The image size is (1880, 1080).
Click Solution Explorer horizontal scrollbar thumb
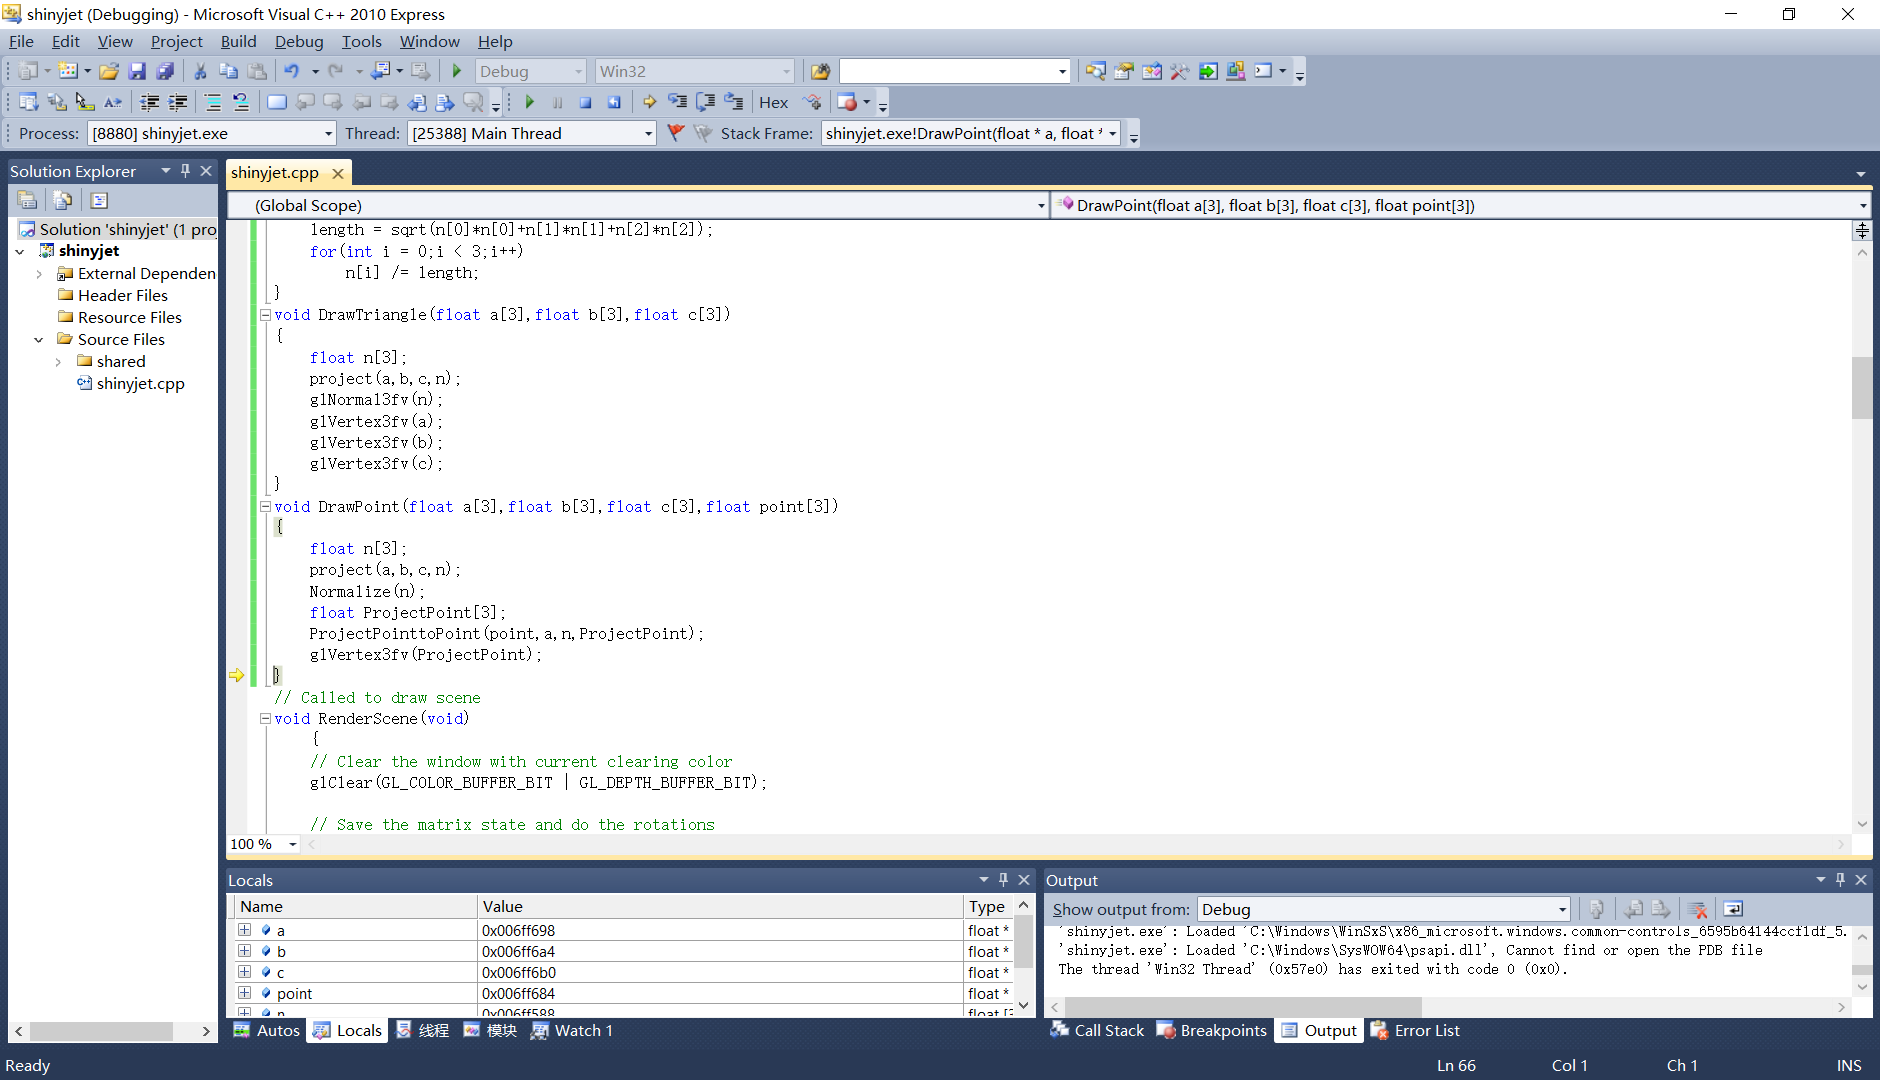pyautogui.click(x=101, y=1030)
